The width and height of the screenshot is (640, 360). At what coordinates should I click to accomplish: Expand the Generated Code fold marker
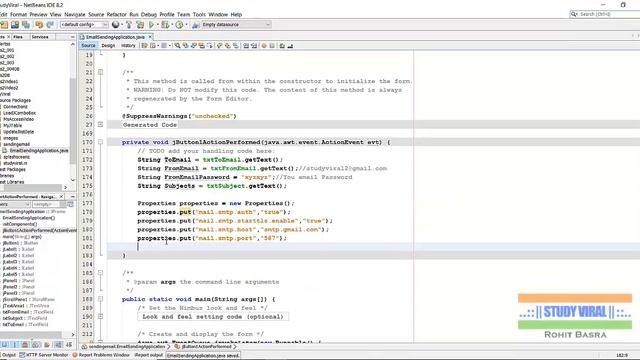[100, 124]
